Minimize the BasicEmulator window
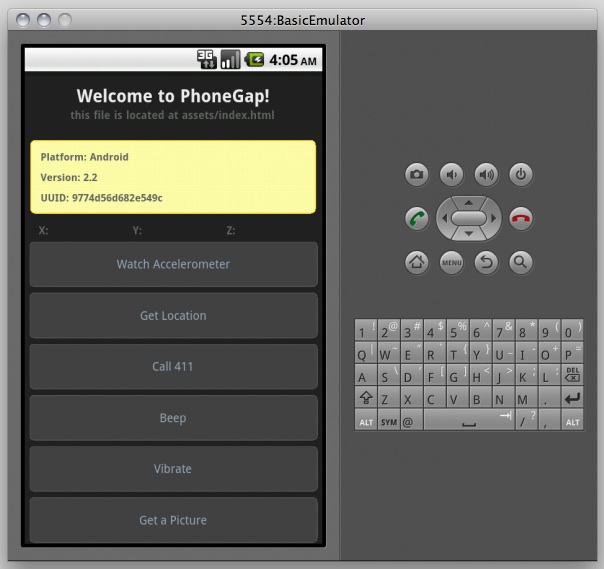The width and height of the screenshot is (604, 569). 44,20
